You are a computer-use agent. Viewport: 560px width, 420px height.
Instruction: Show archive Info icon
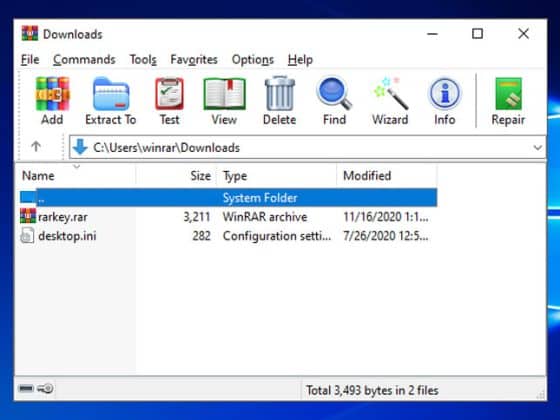pos(445,94)
